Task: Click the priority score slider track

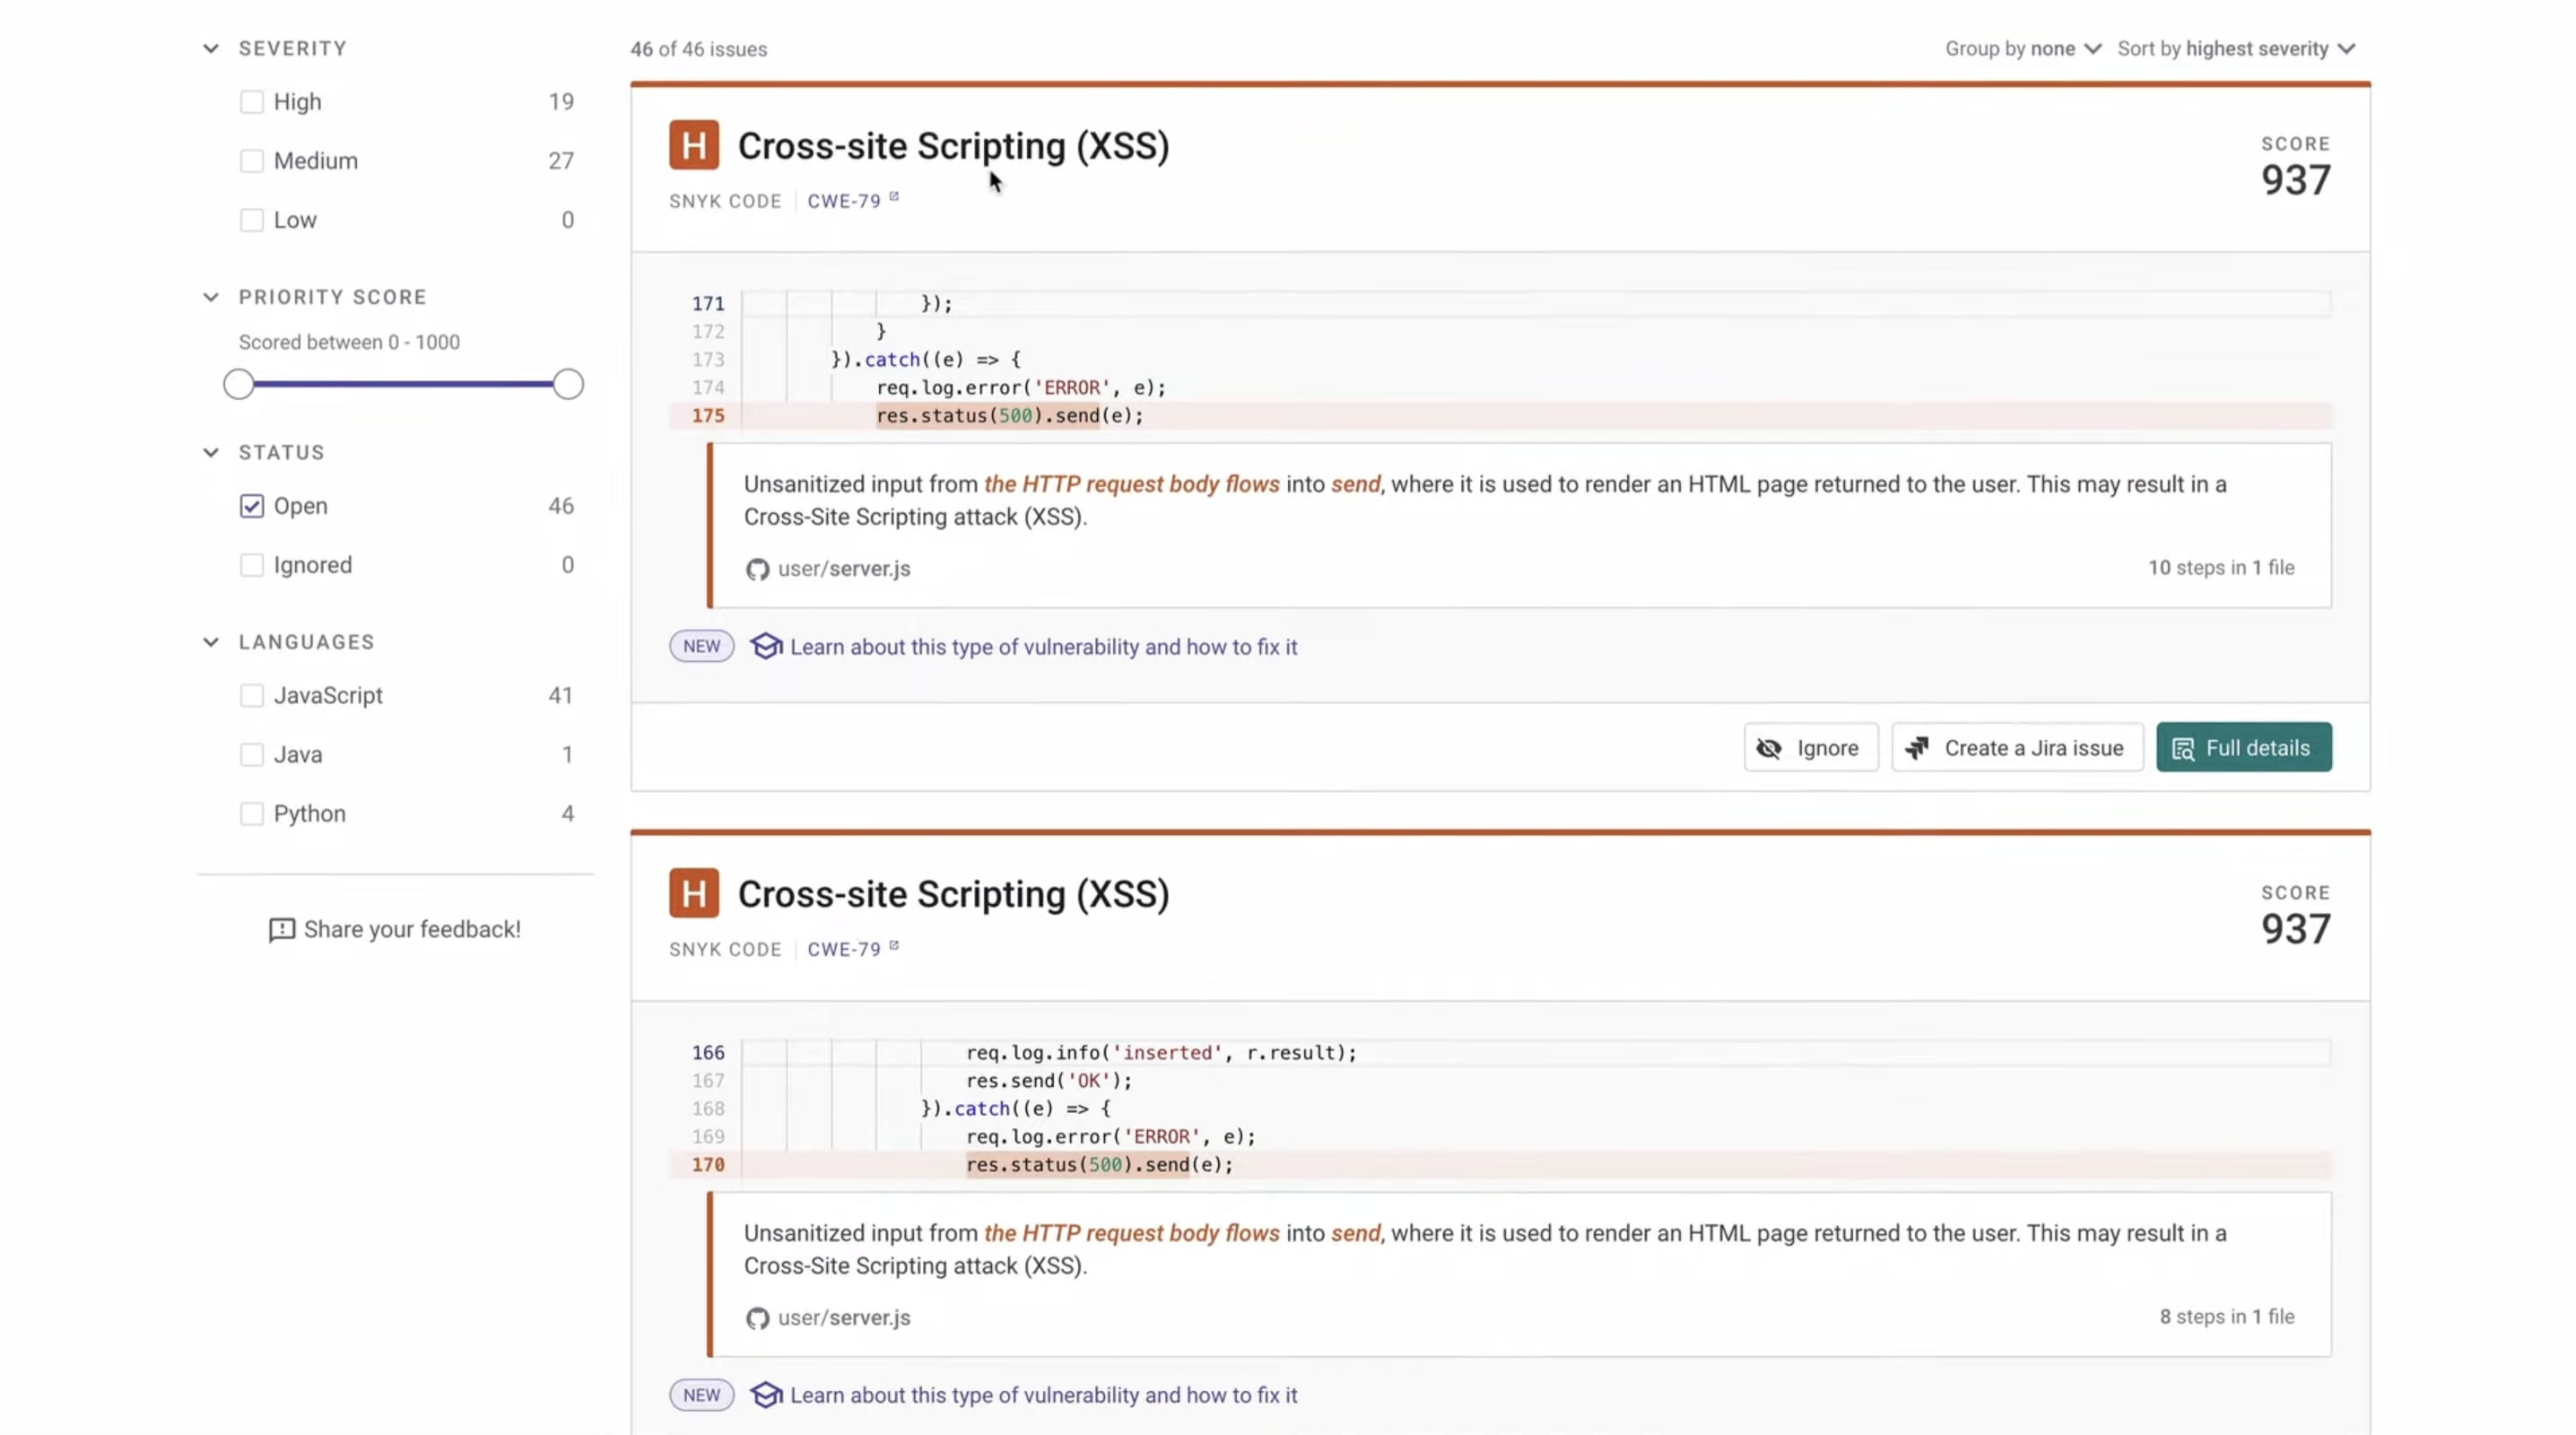Action: (x=403, y=384)
